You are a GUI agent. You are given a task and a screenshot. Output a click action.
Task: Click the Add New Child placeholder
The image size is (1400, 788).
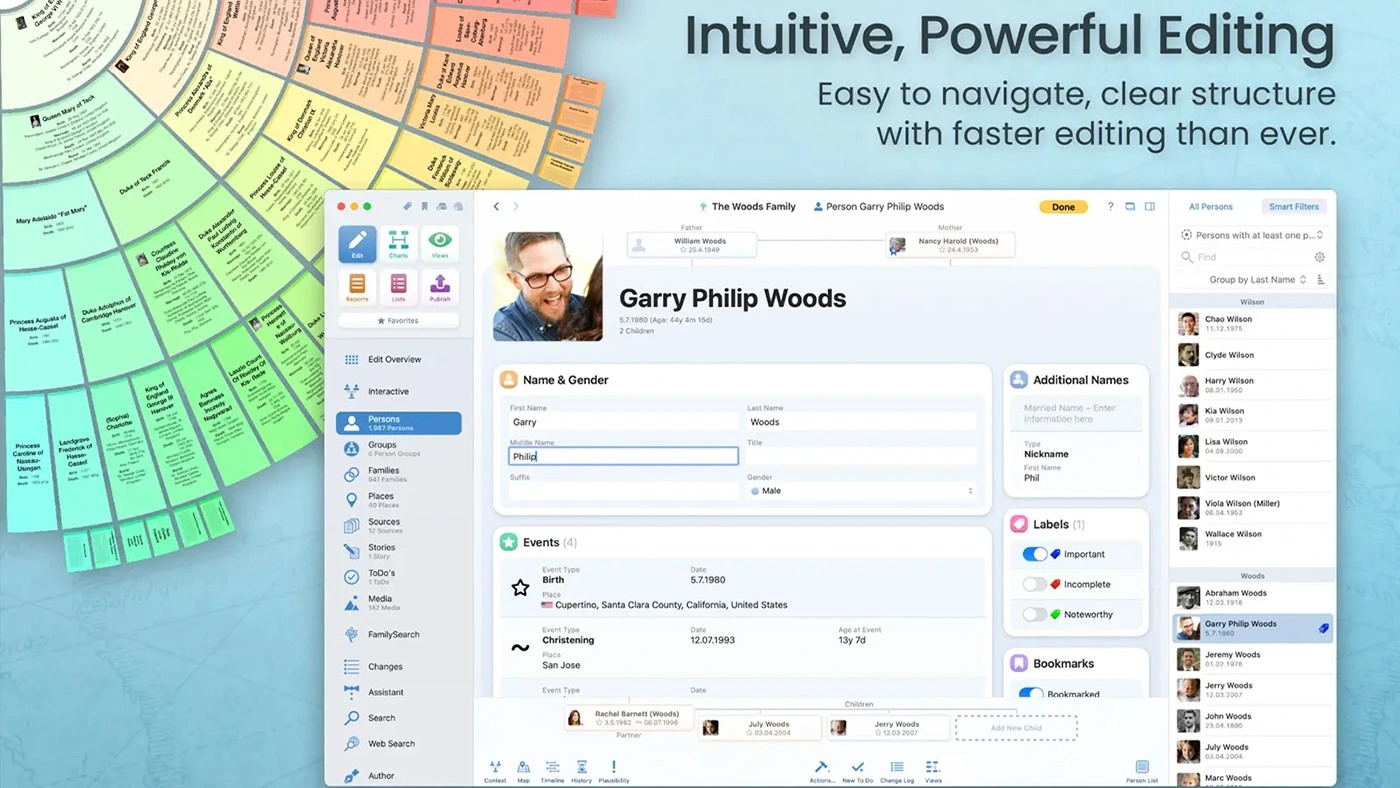(x=1016, y=728)
